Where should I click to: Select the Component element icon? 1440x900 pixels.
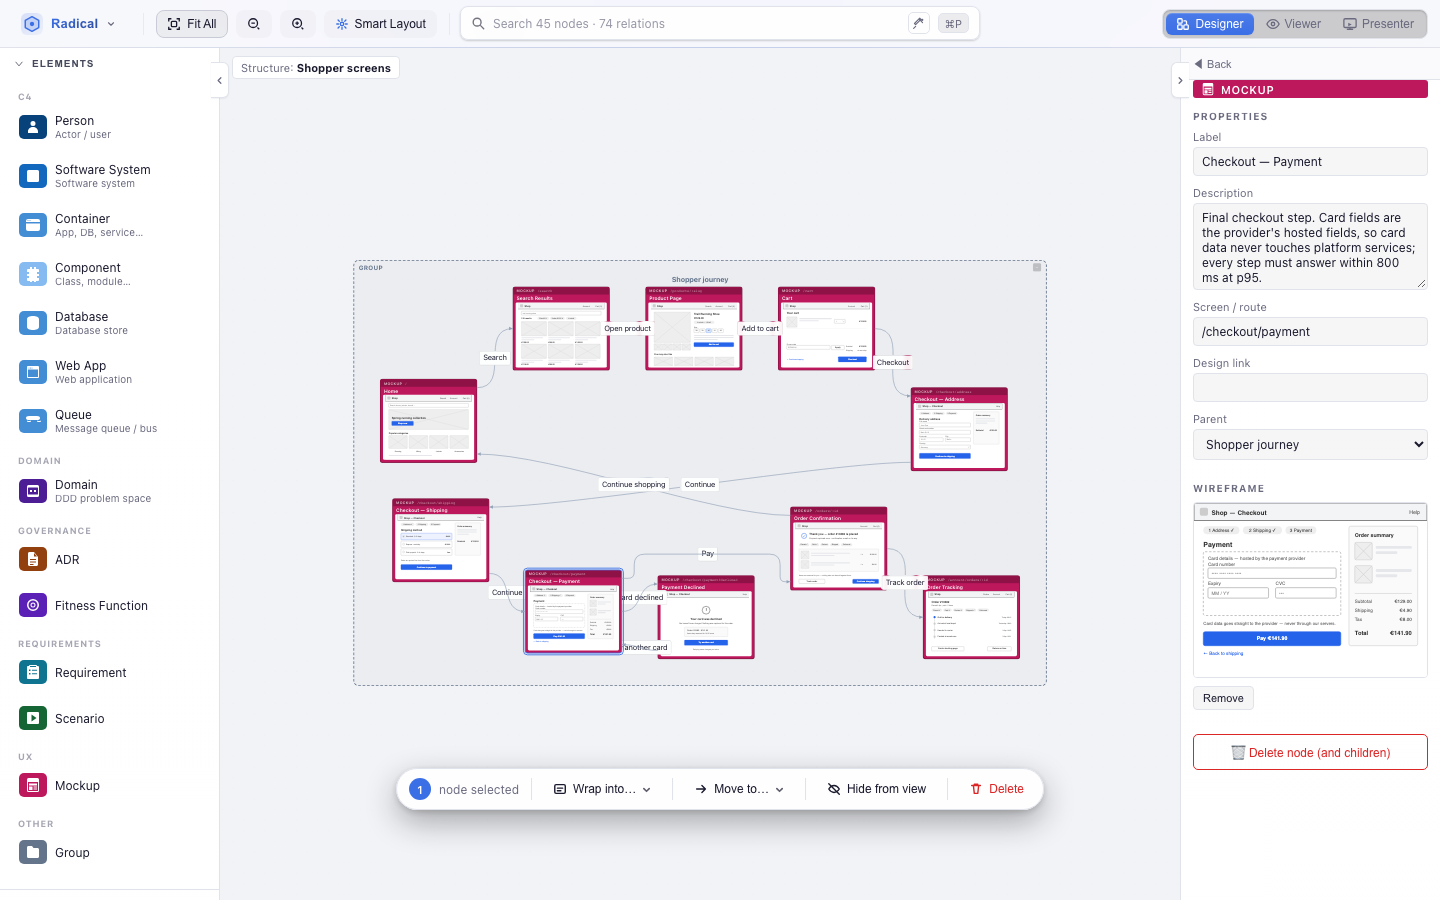[33, 274]
